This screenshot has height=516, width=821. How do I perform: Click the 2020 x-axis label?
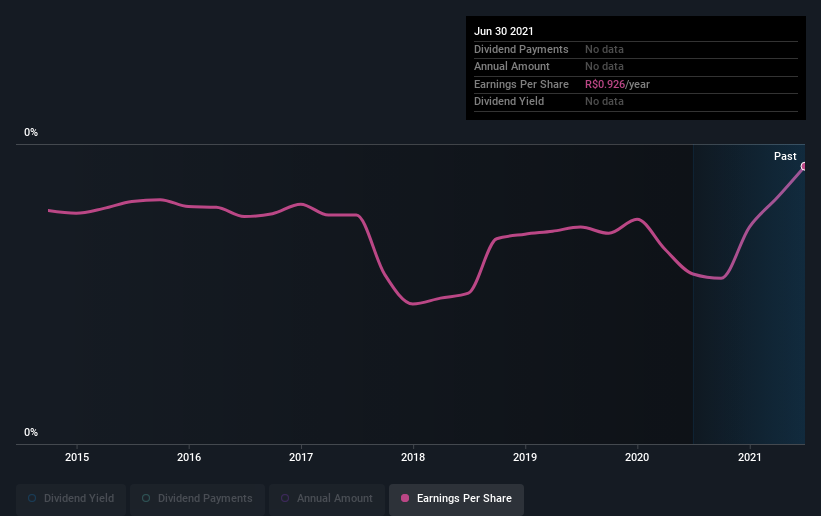(637, 457)
